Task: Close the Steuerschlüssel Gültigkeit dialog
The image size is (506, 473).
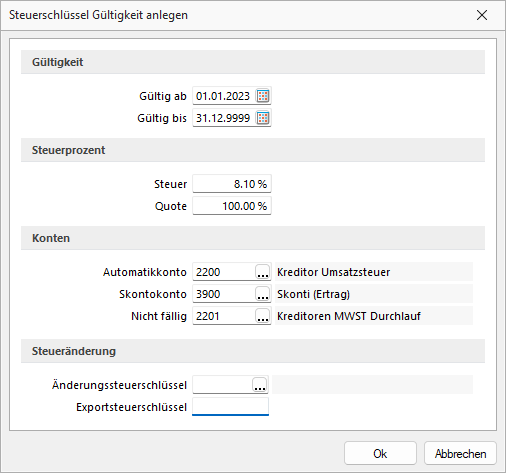Action: click(x=482, y=15)
